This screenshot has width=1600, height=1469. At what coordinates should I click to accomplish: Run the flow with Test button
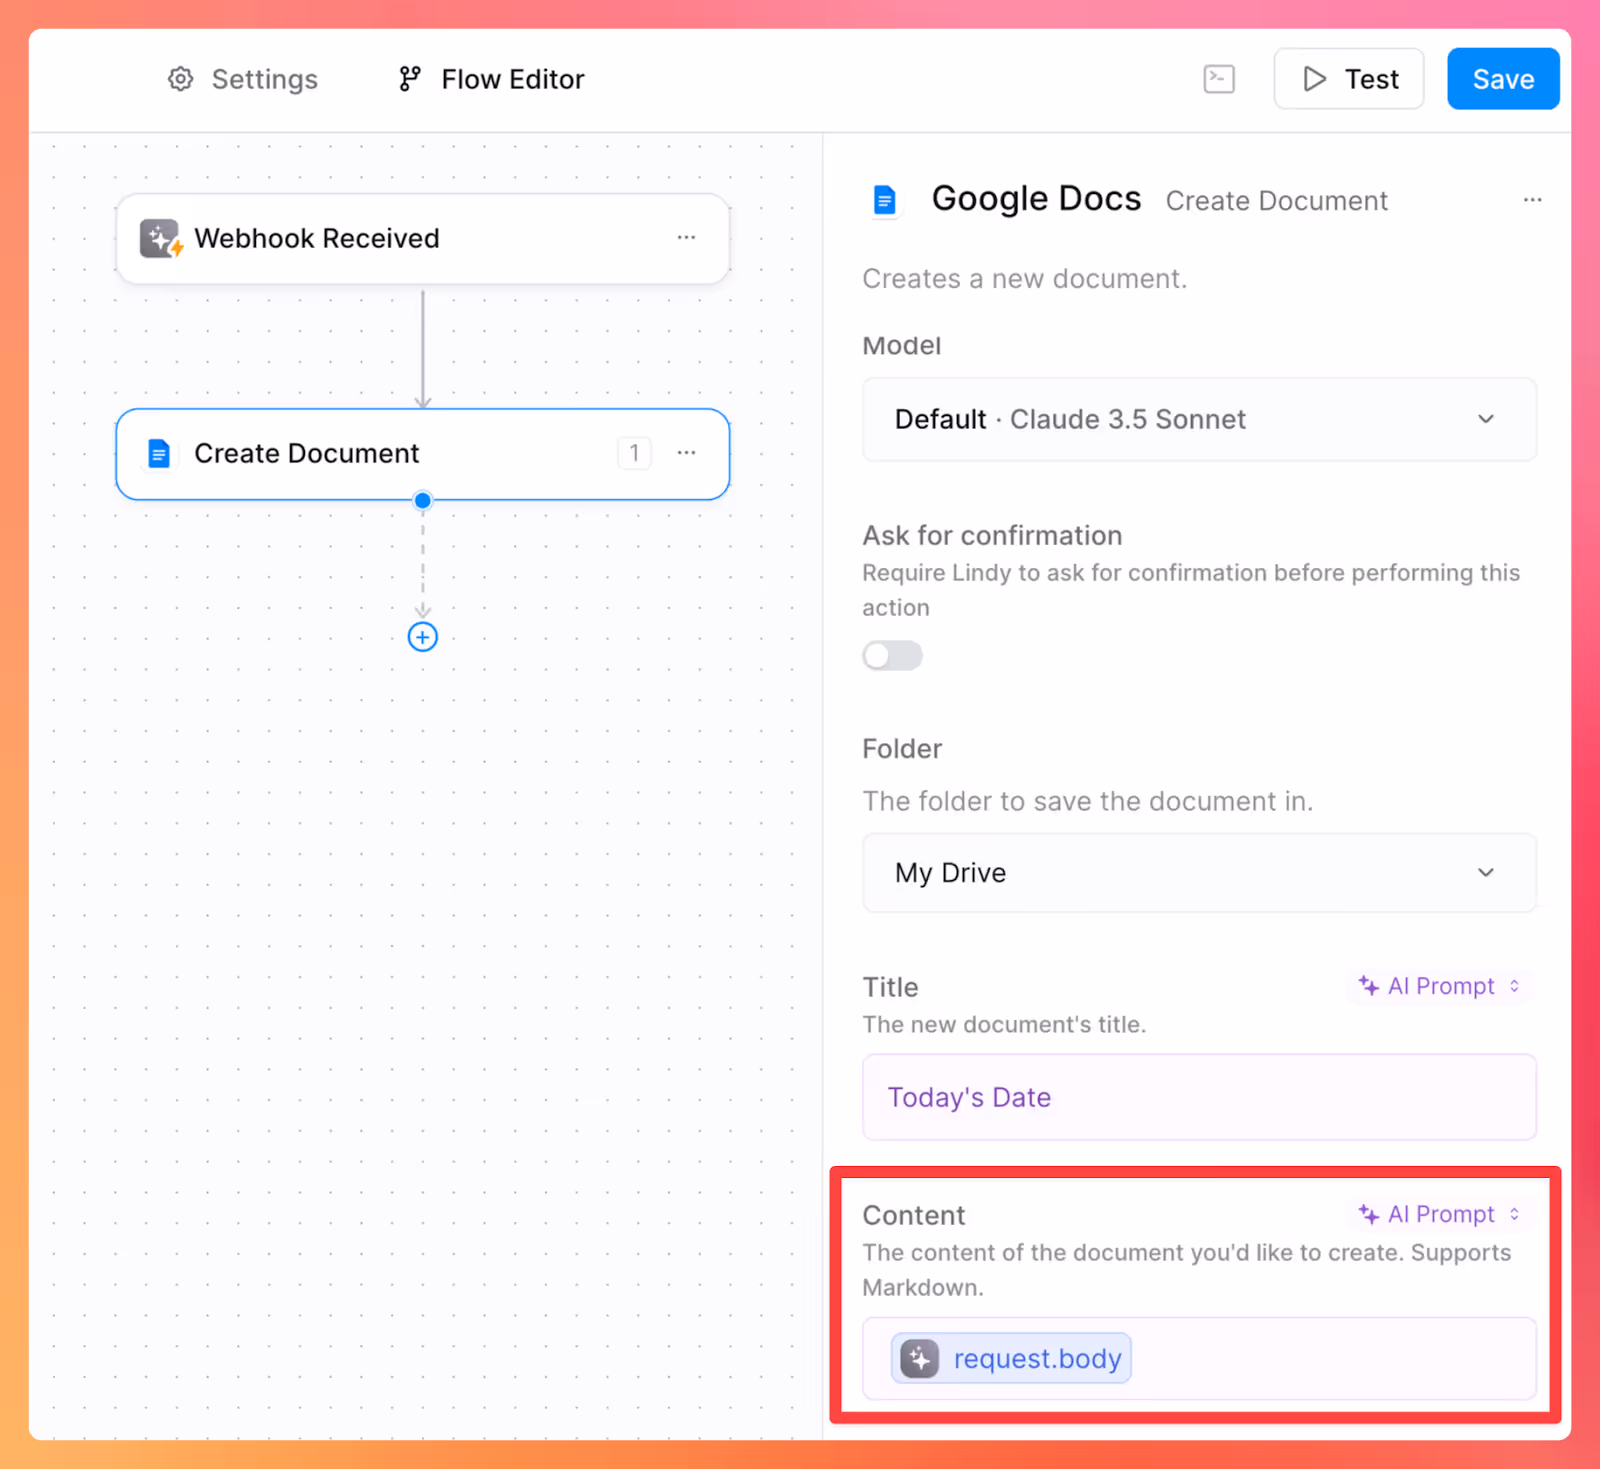pyautogui.click(x=1348, y=79)
